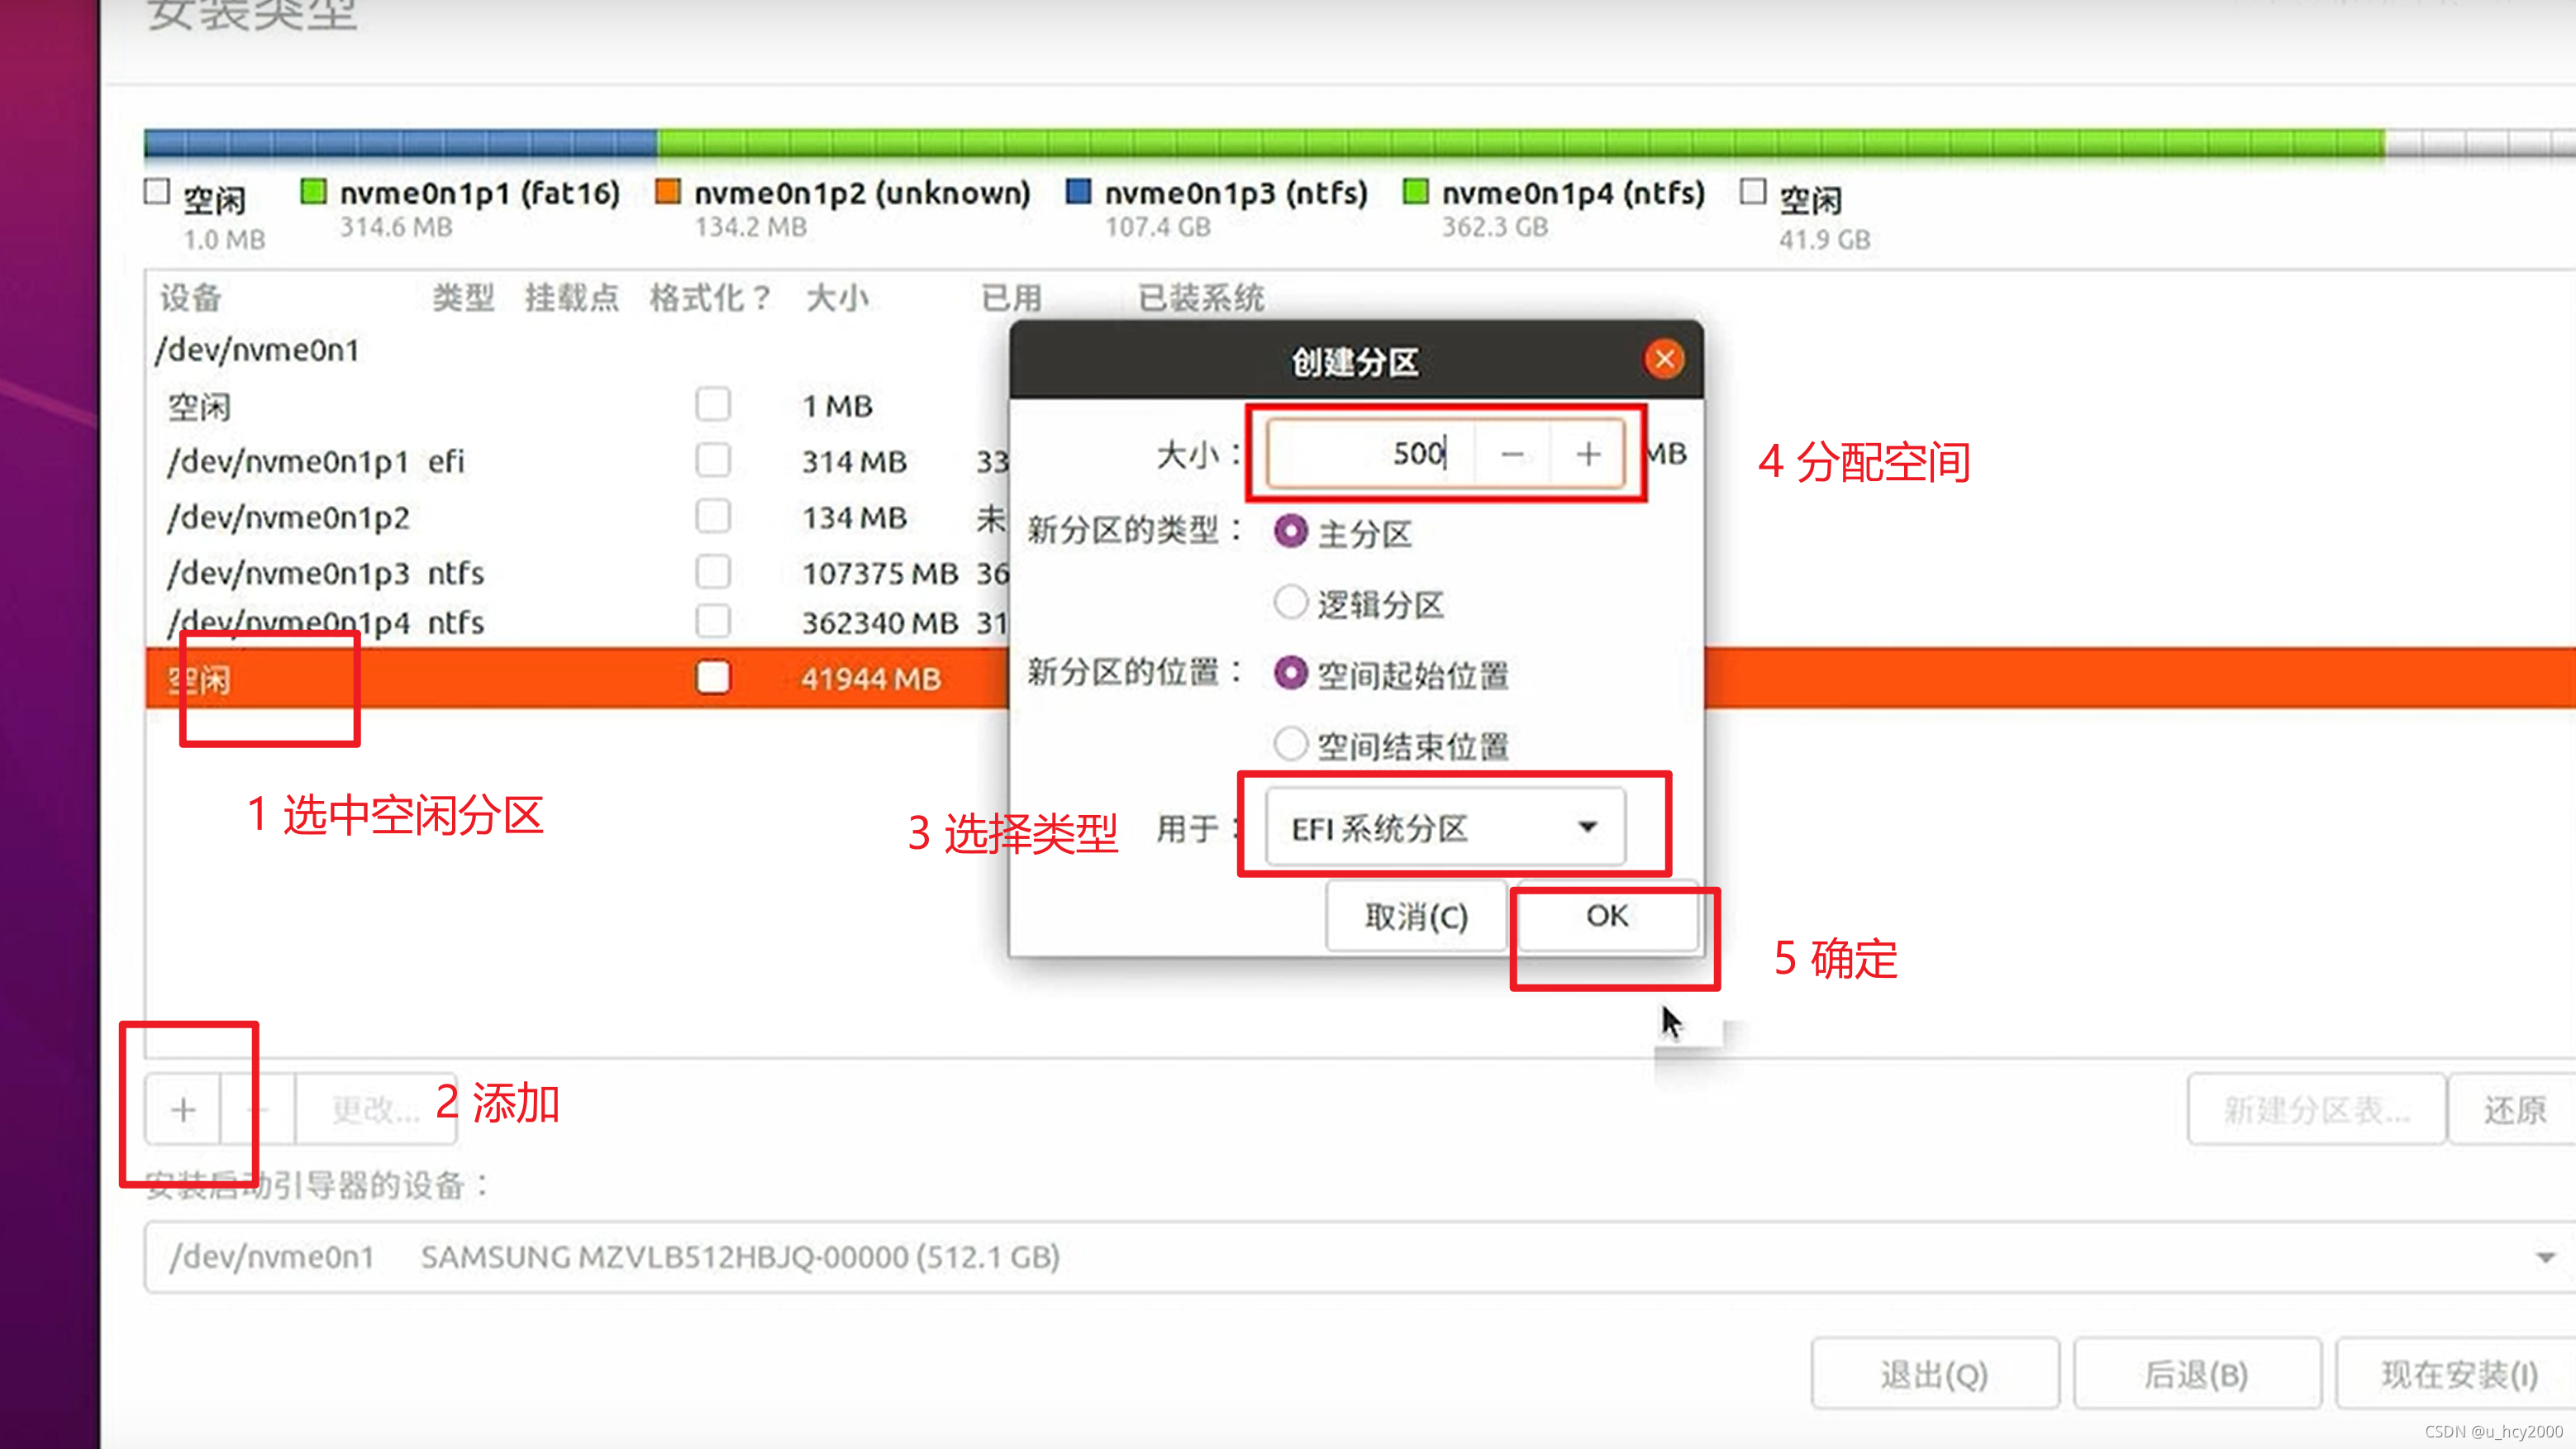
Task: Click the 取消(C) cancel button
Action: (1416, 916)
